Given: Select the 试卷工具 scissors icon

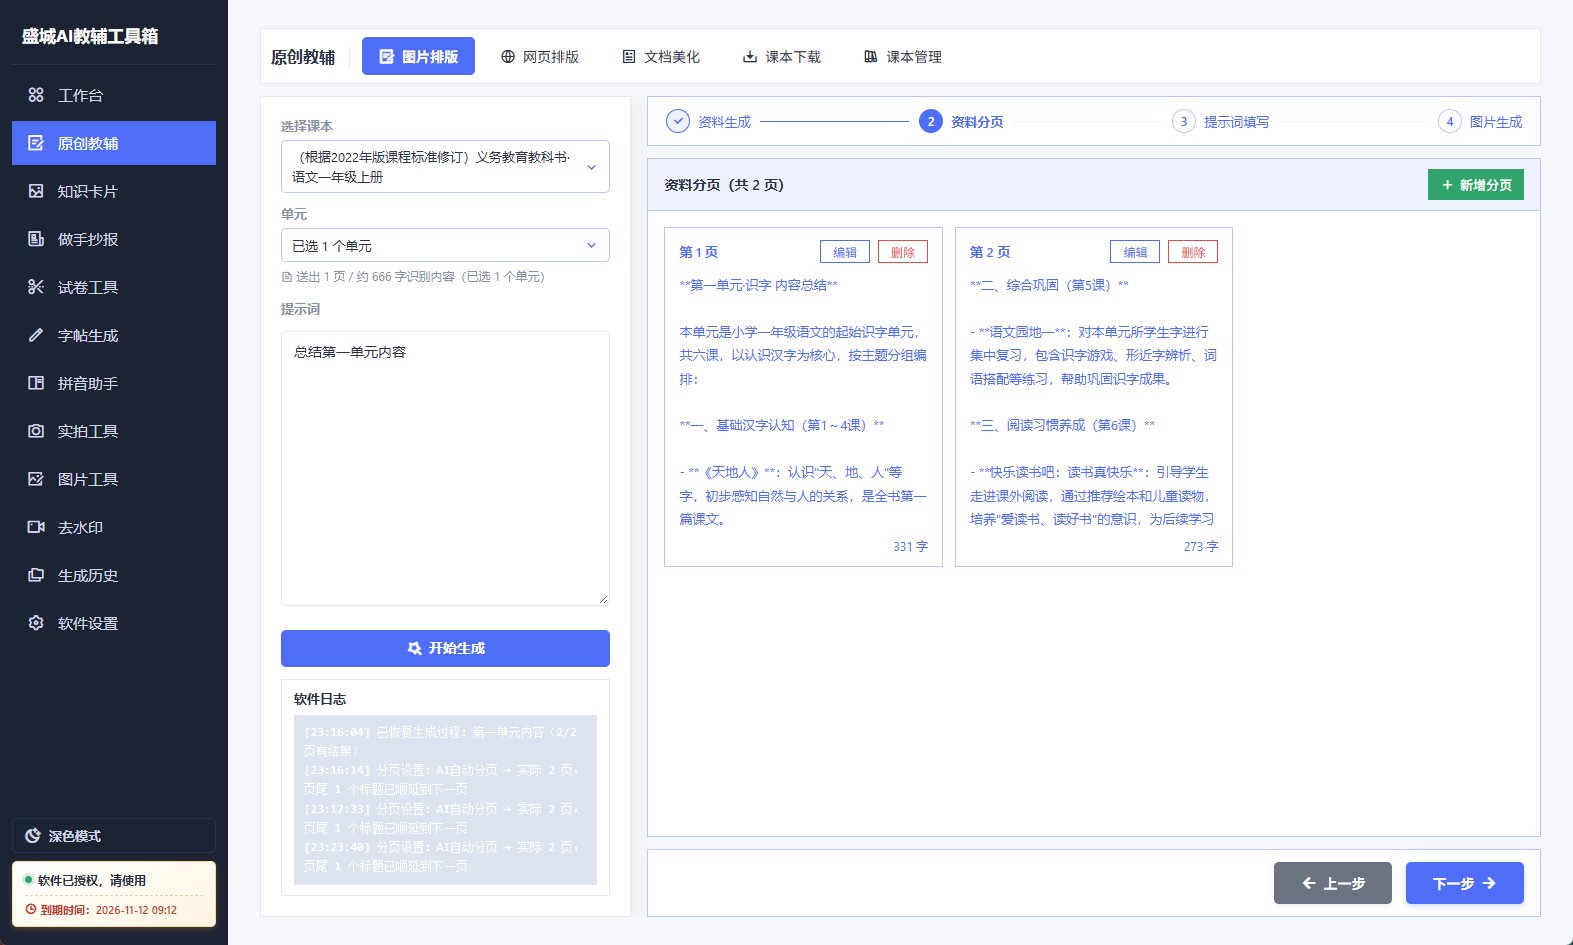Looking at the screenshot, I should click(x=36, y=287).
